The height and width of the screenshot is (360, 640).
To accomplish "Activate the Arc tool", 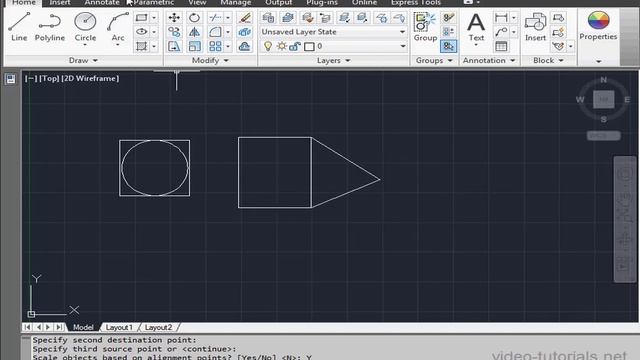I will click(118, 27).
